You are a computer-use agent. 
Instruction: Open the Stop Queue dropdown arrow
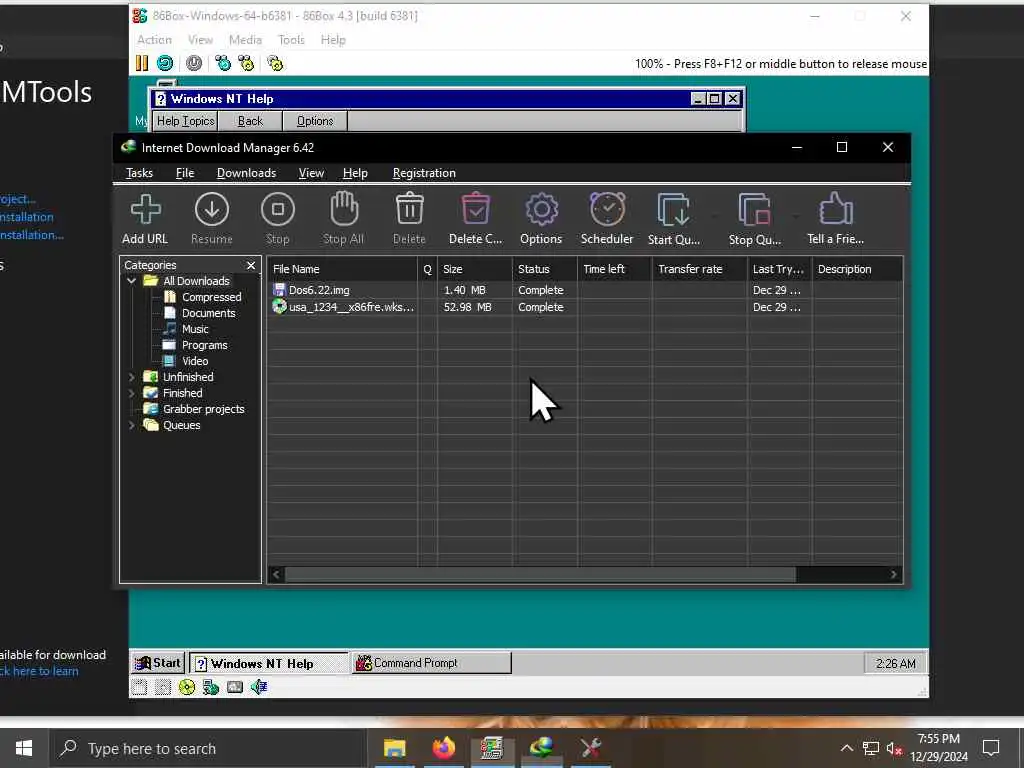tap(796, 216)
